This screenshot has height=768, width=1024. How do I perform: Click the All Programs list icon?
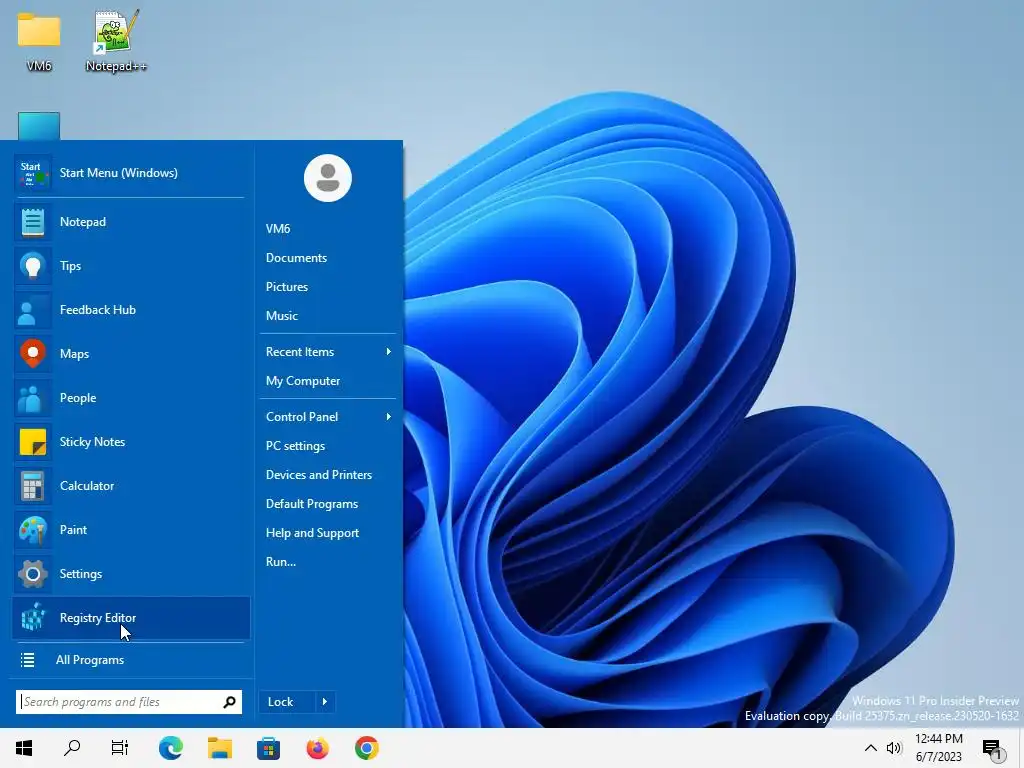(27, 660)
